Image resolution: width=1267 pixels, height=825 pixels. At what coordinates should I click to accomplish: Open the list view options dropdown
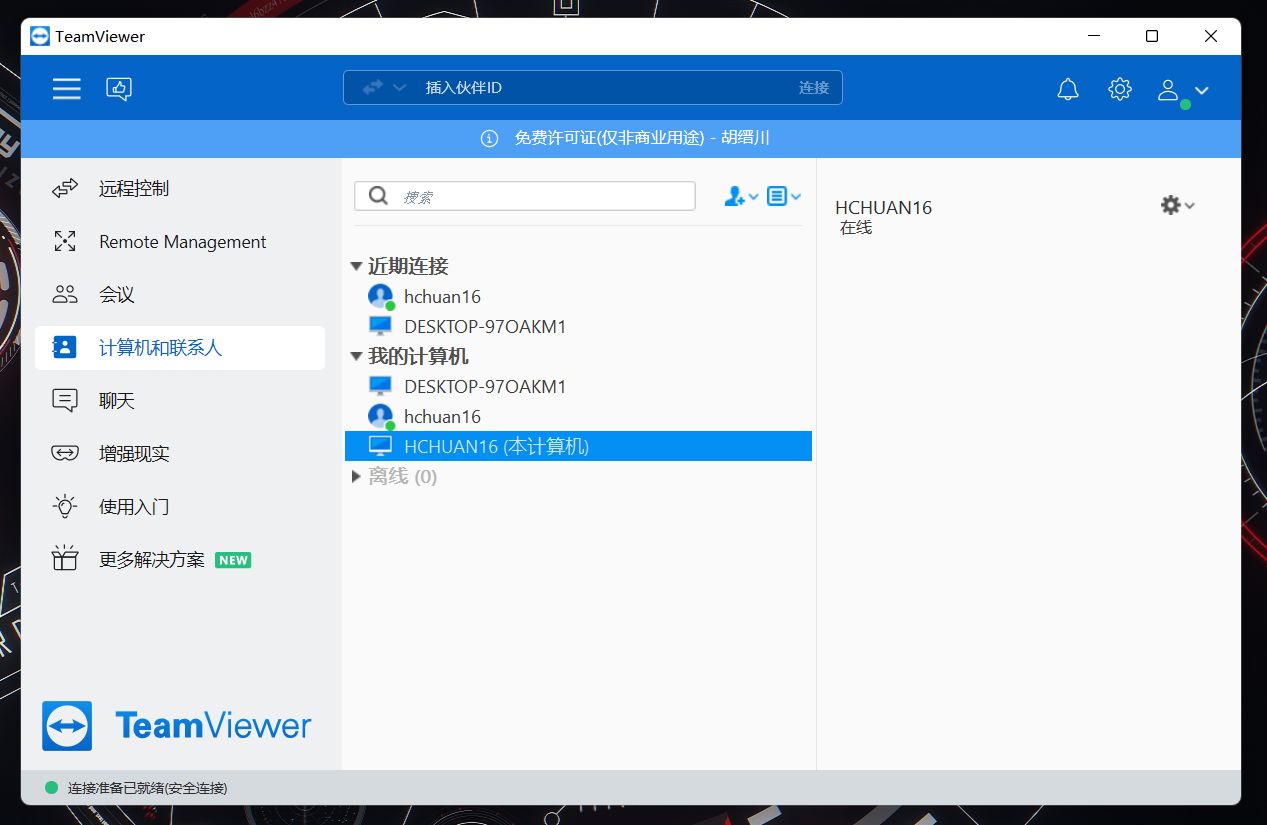[784, 196]
